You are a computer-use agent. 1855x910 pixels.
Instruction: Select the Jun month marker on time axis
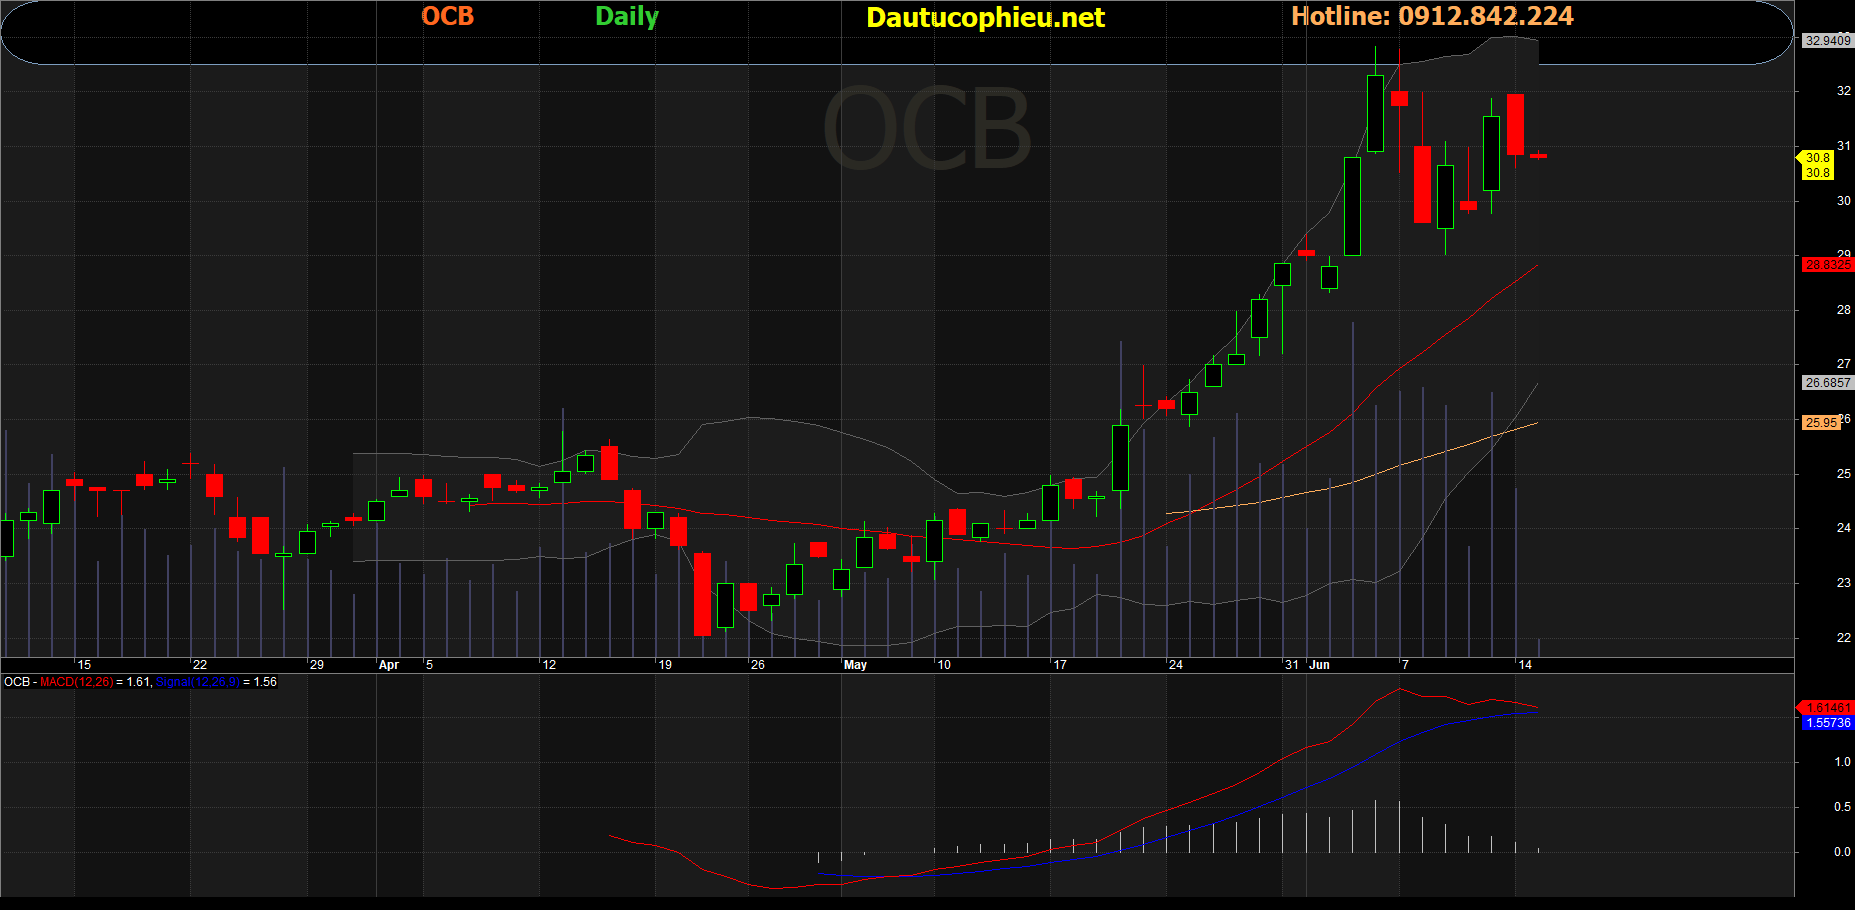(x=1320, y=665)
